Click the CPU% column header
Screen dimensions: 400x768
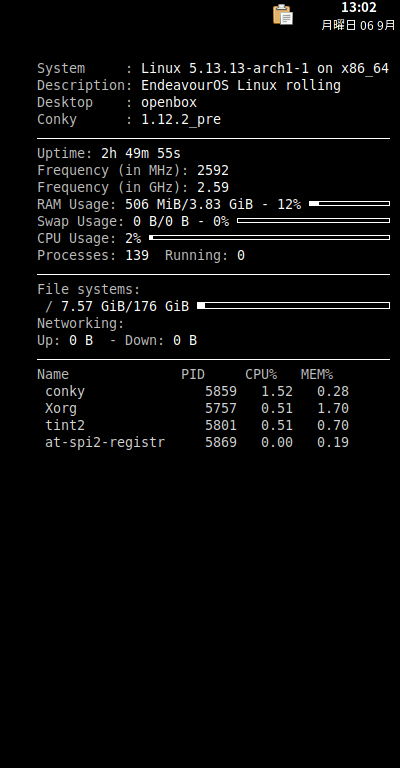coord(261,375)
